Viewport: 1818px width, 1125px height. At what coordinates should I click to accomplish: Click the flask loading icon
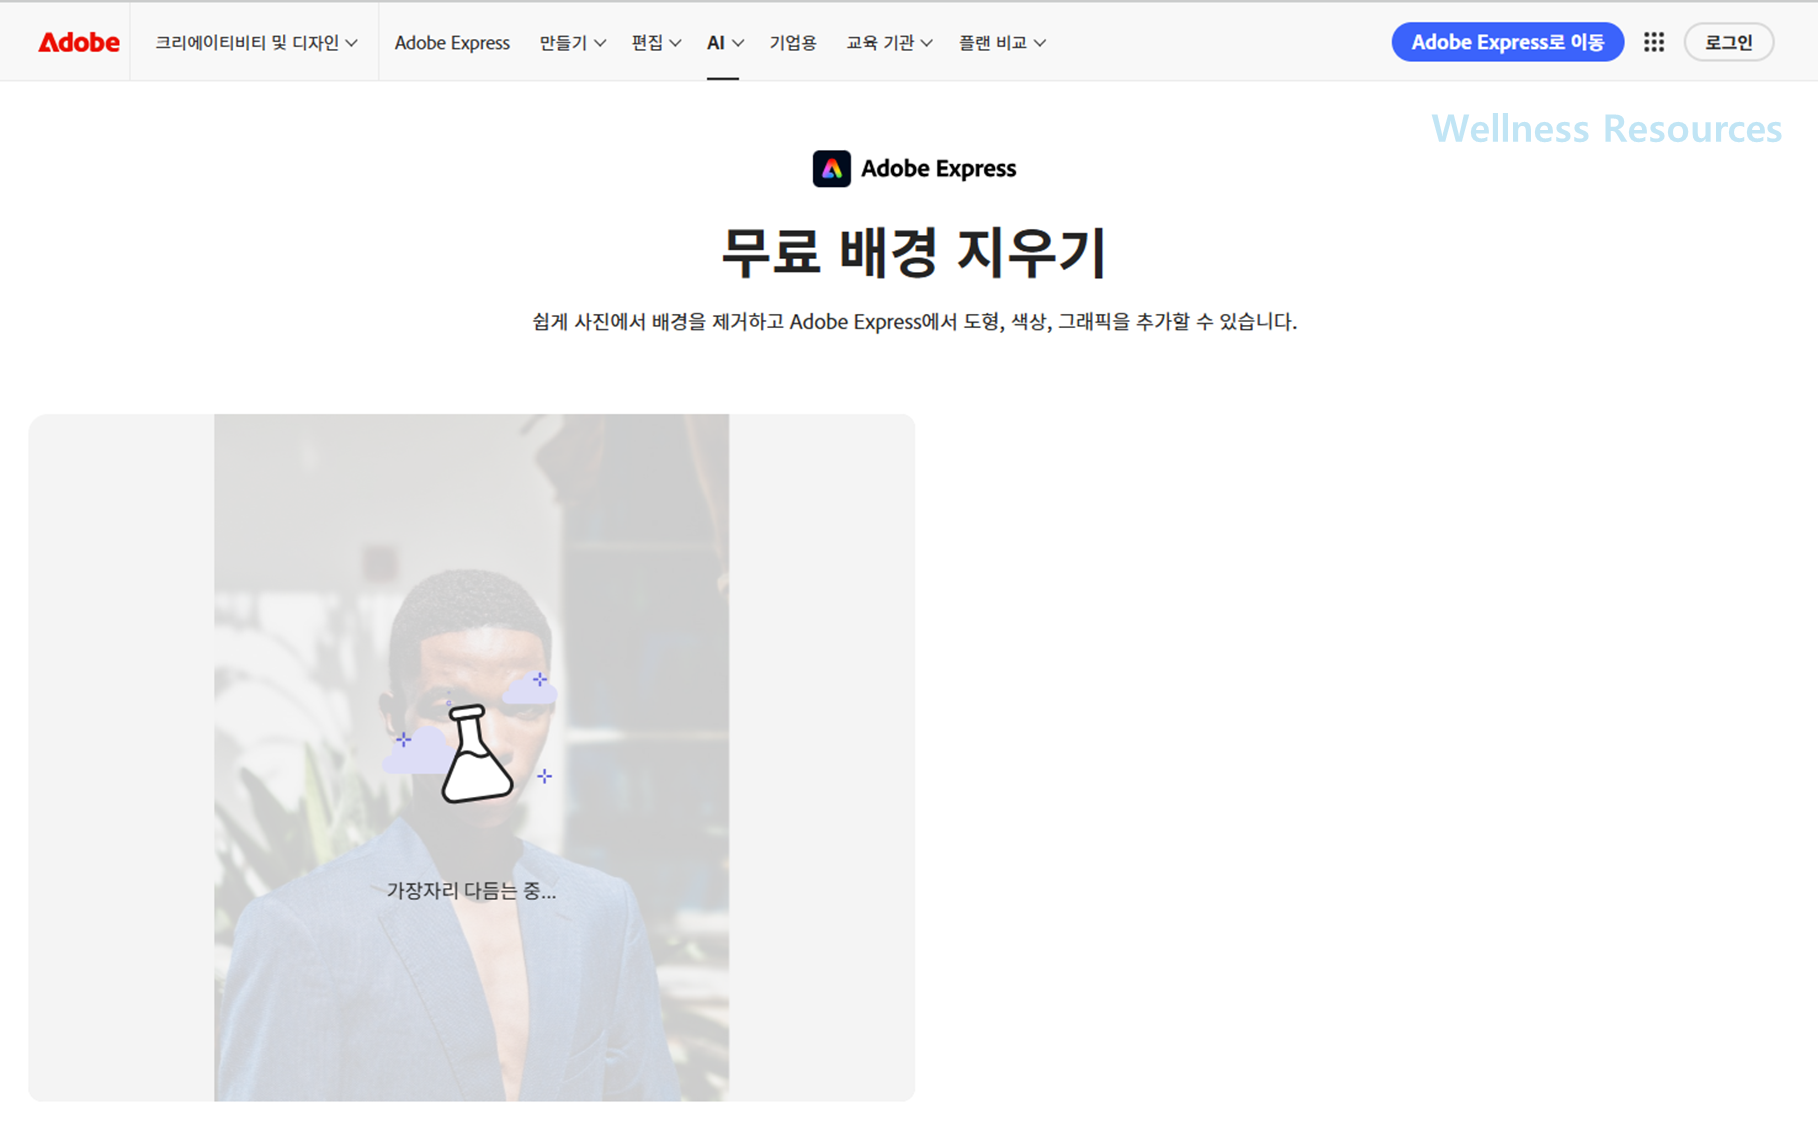477,753
